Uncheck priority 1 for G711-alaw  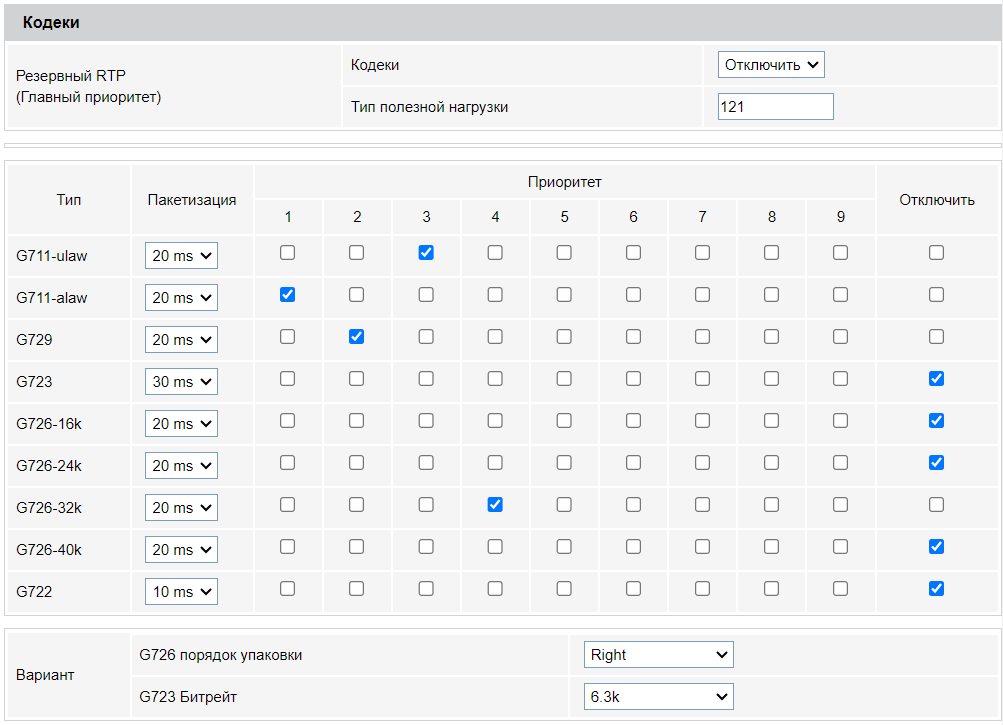click(288, 295)
